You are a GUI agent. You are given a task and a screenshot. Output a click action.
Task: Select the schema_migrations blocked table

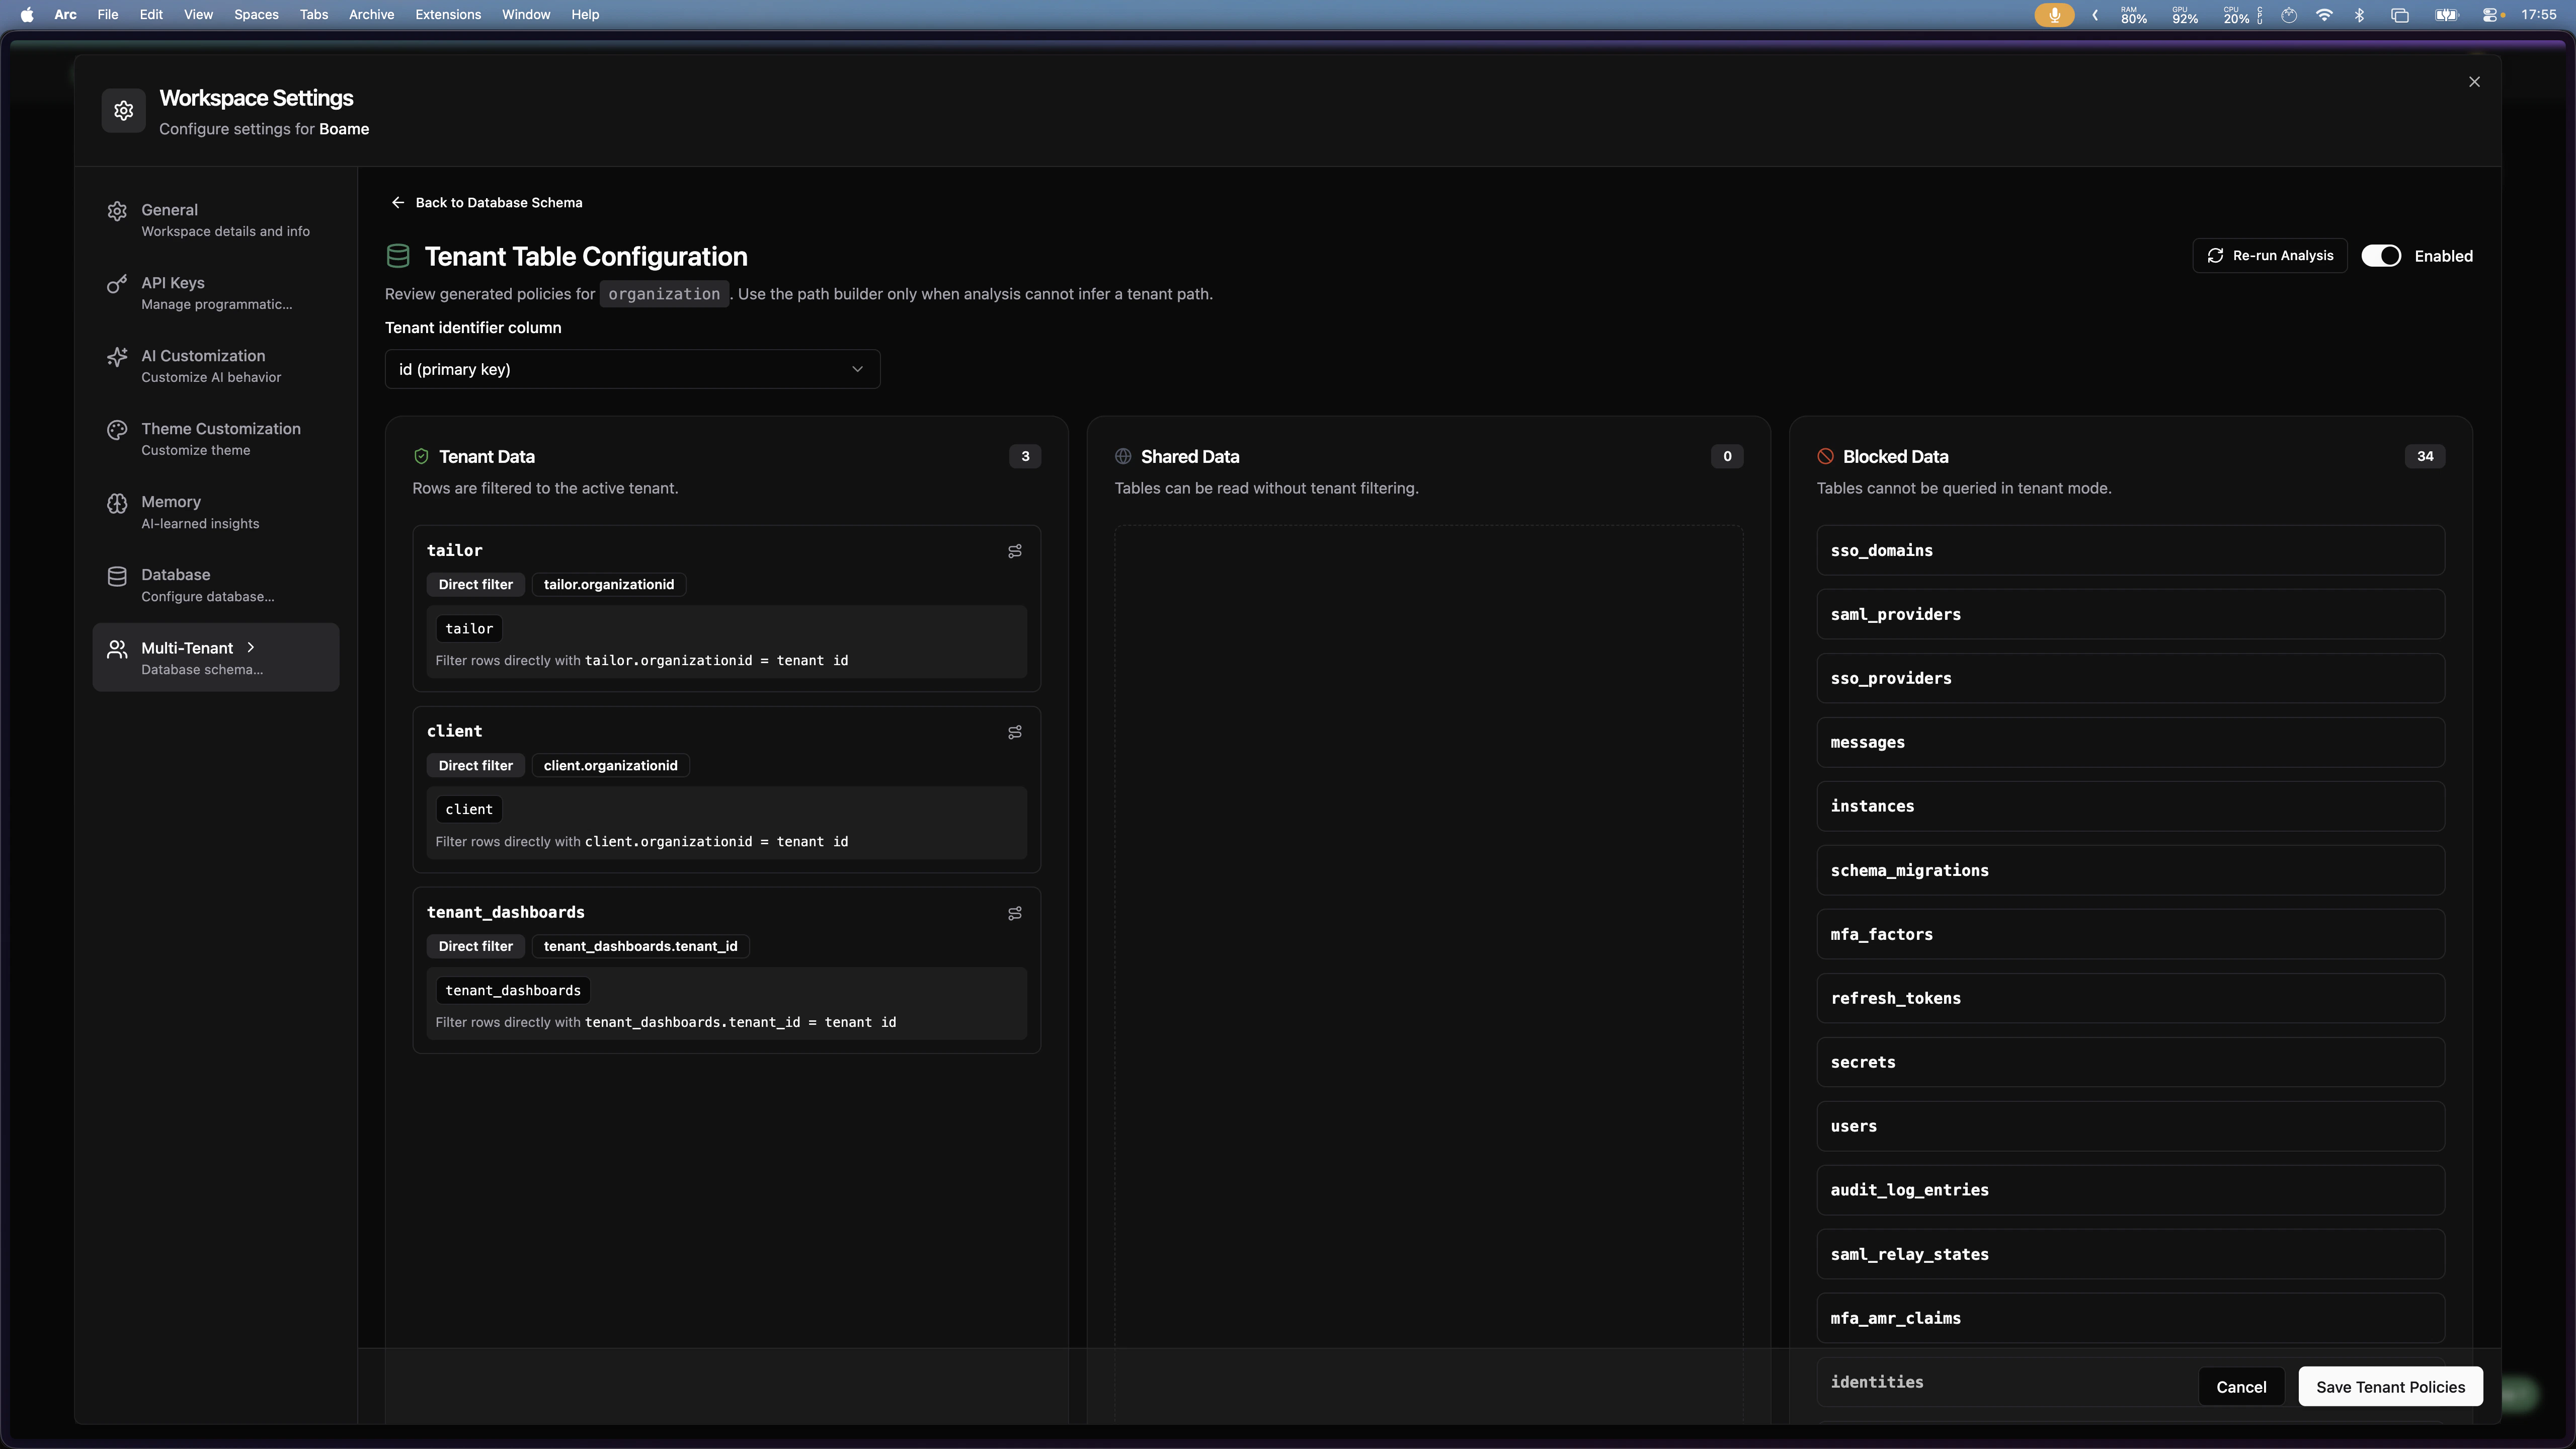[2130, 871]
